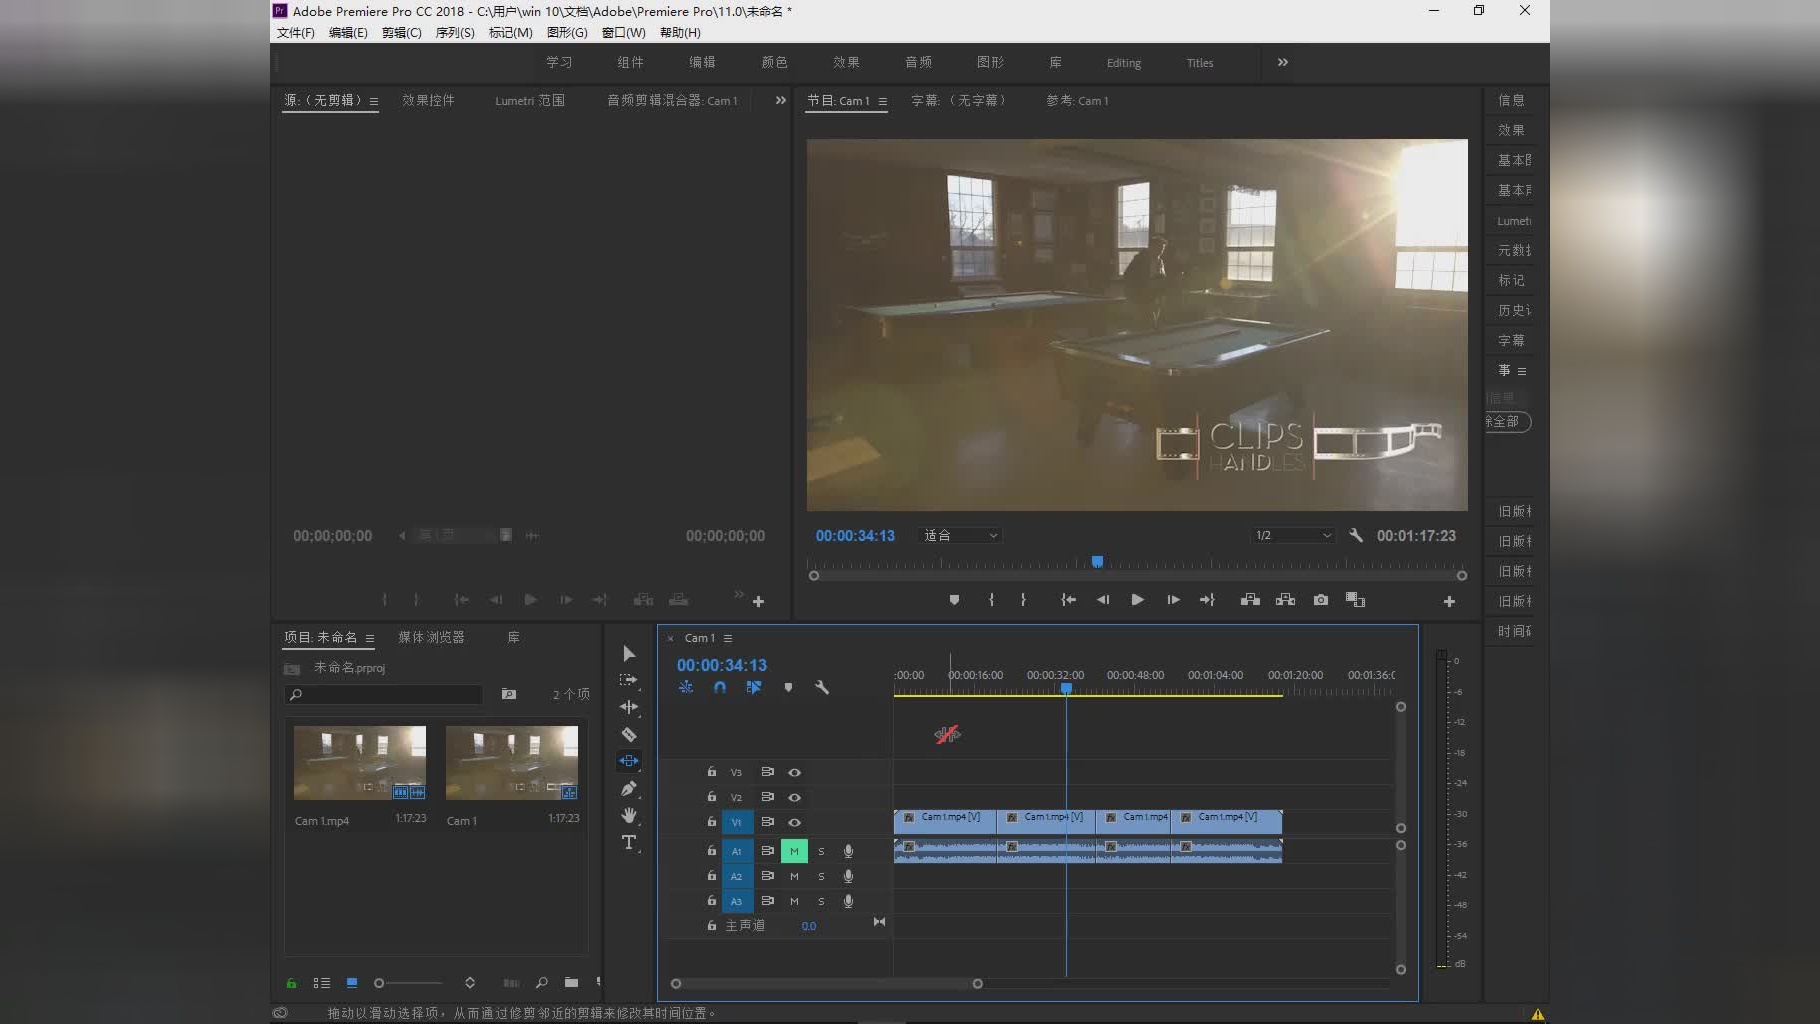Image resolution: width=1820 pixels, height=1024 pixels.
Task: Click the Lift button in program monitor
Action: (x=1250, y=600)
